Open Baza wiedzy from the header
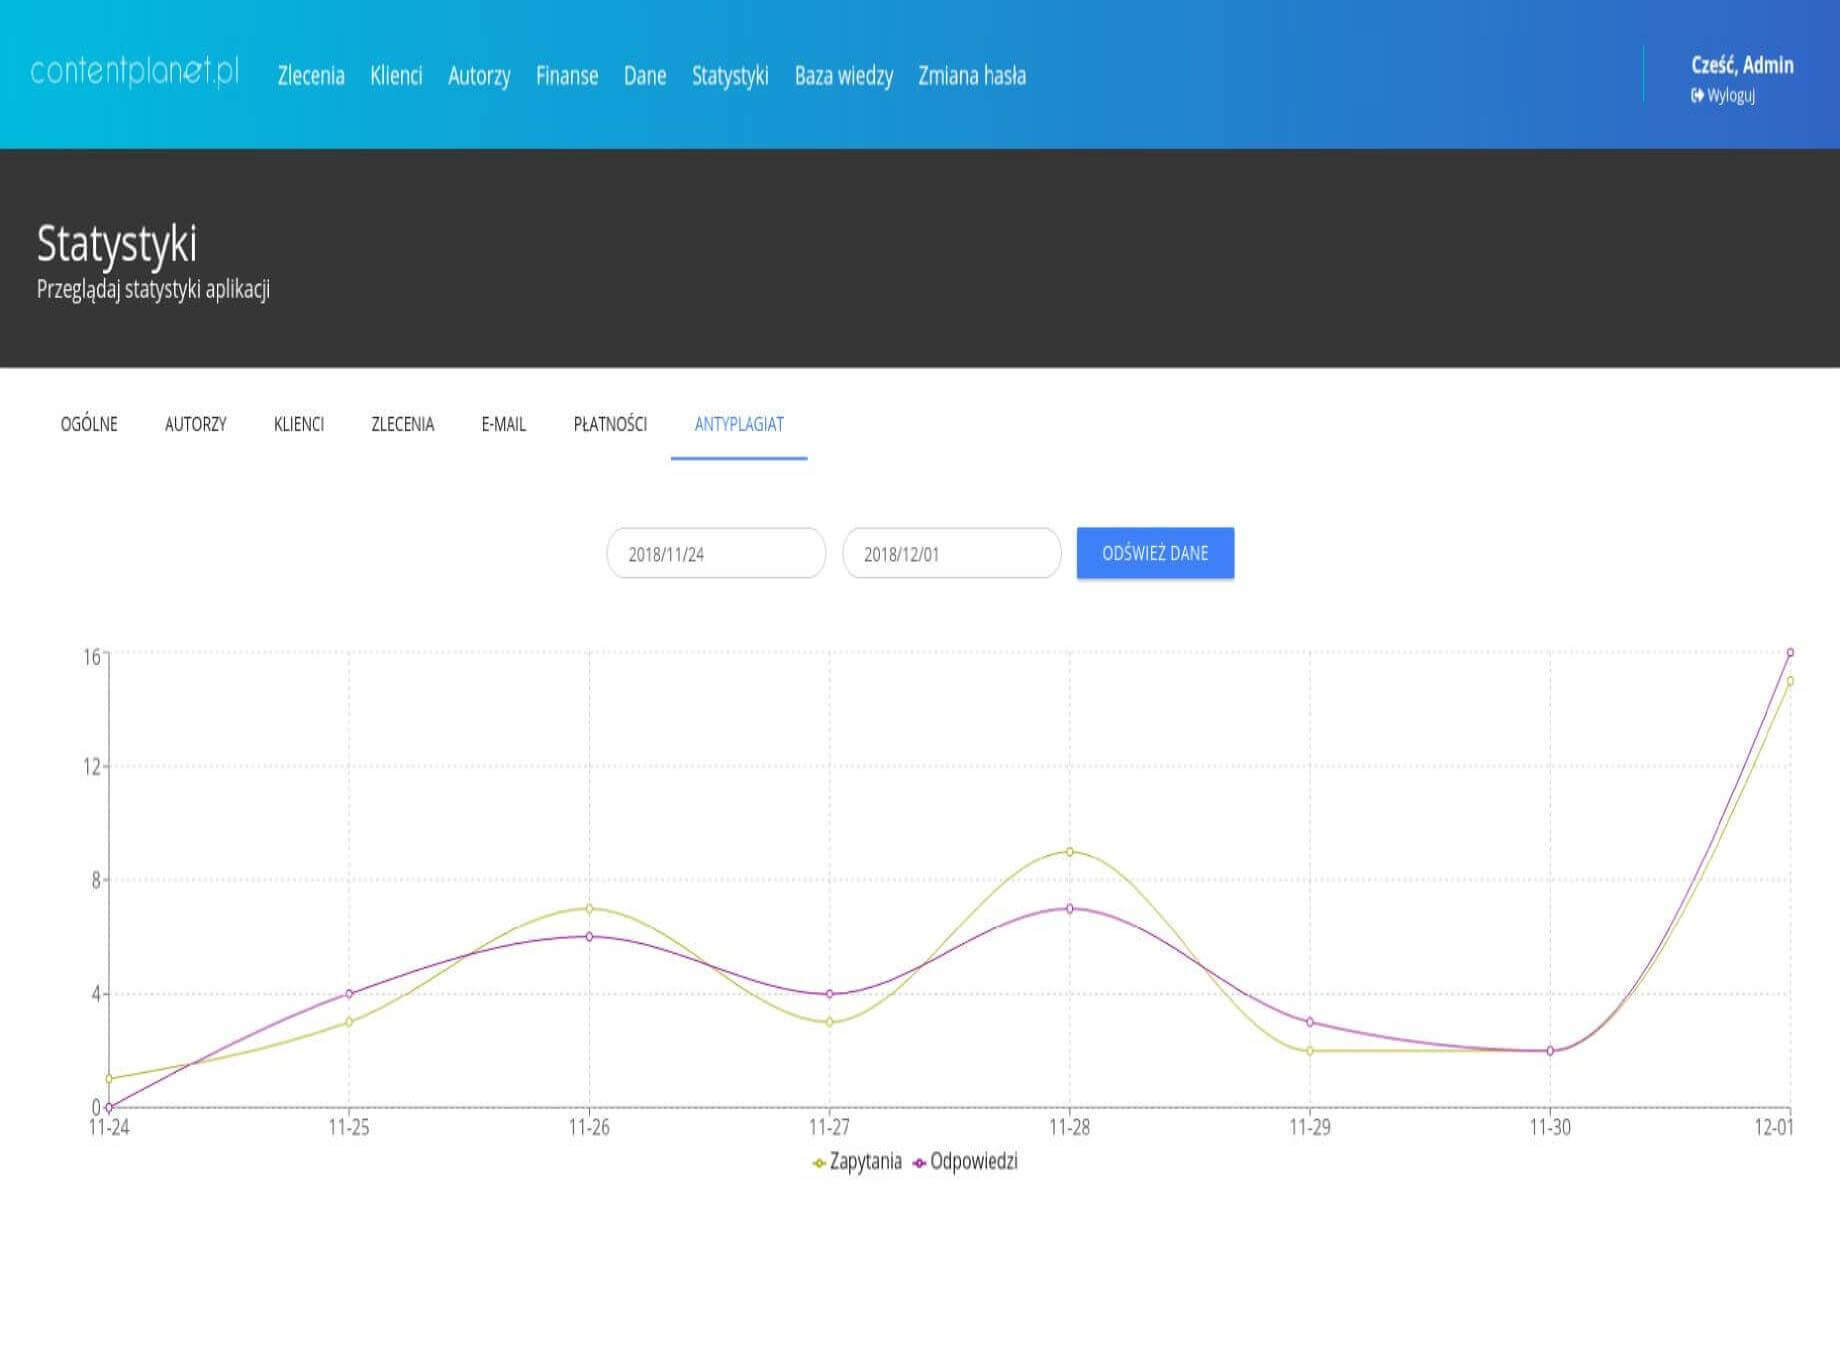Screen dimensions: 1840x1350 pos(843,76)
